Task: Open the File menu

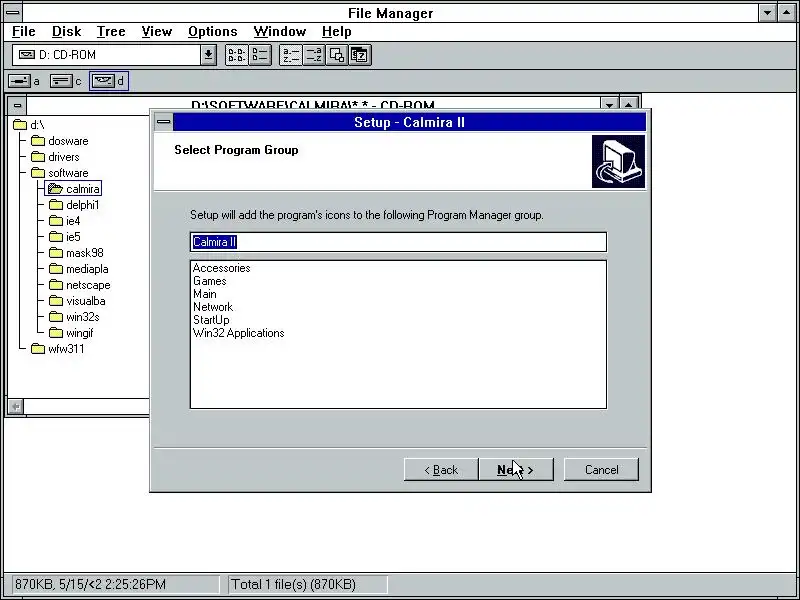Action: 23,32
